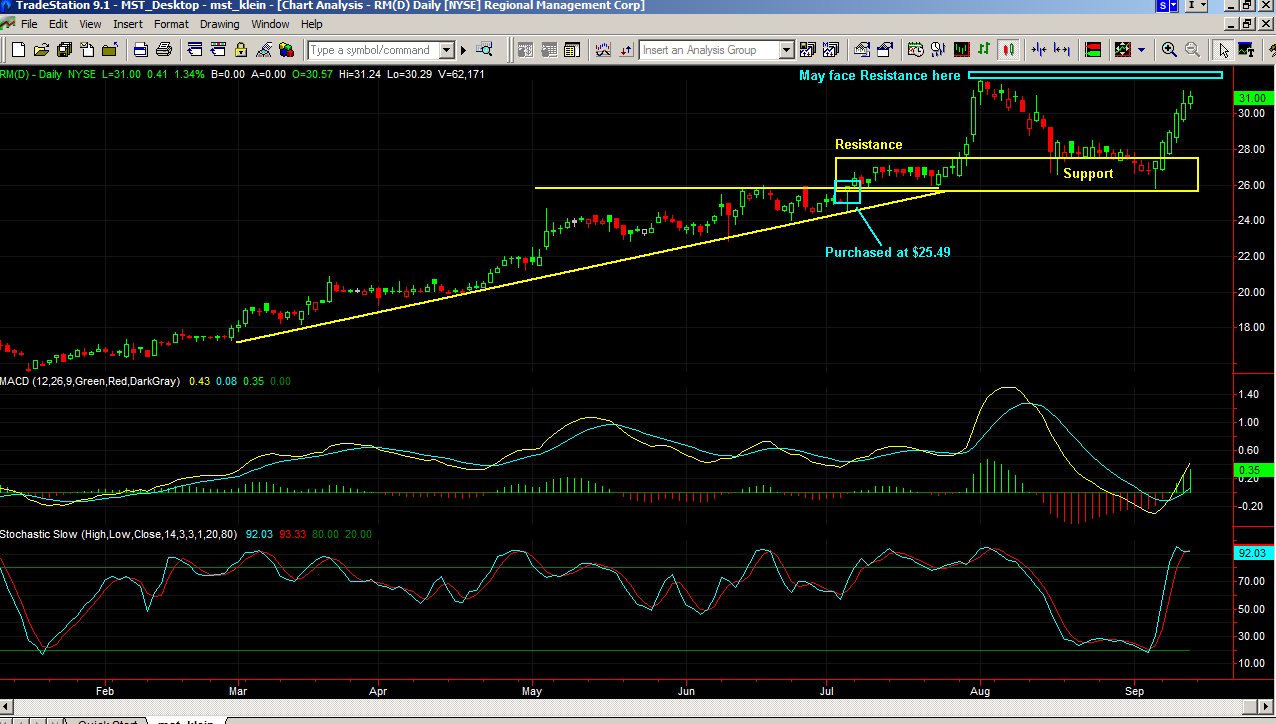
Task: Open the Drawing menu
Action: click(x=219, y=24)
